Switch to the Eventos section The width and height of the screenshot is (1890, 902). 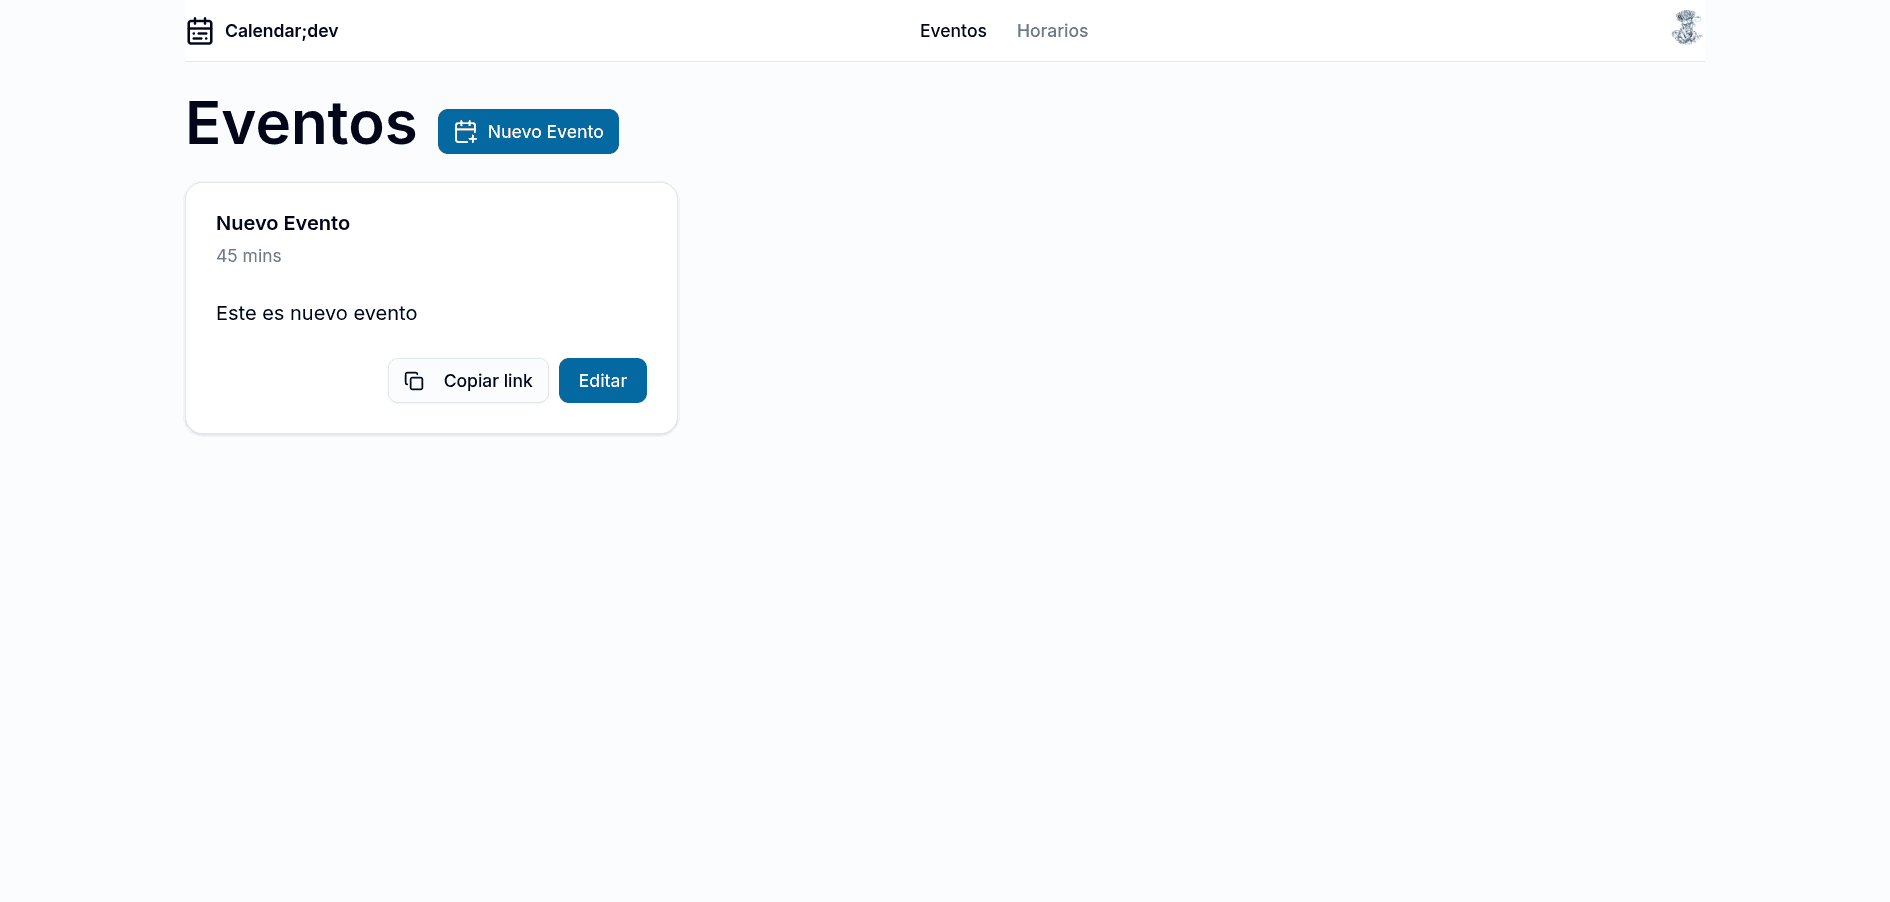pos(953,30)
